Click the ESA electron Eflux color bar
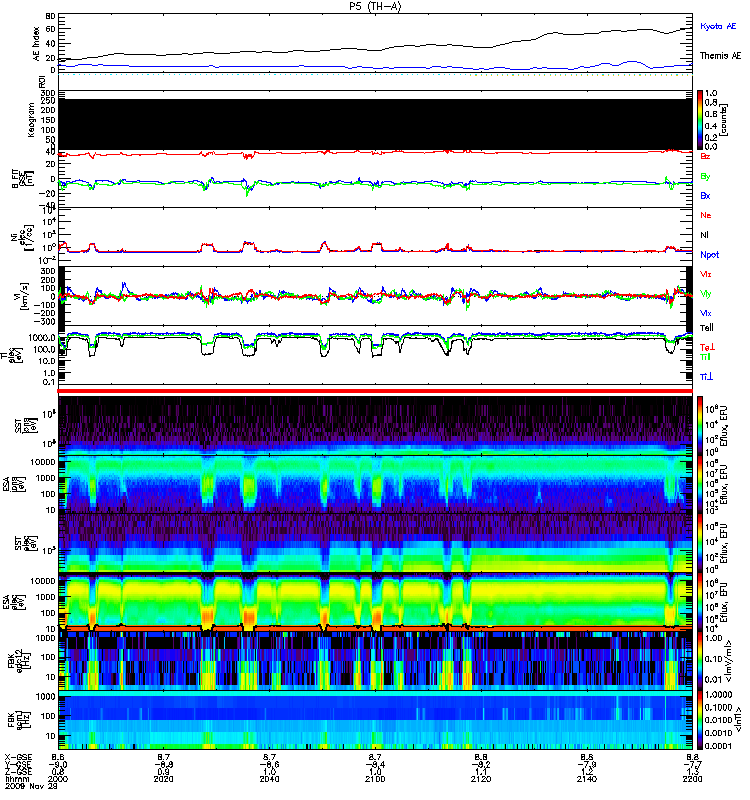This screenshot has height=800, width=750. pos(700,602)
